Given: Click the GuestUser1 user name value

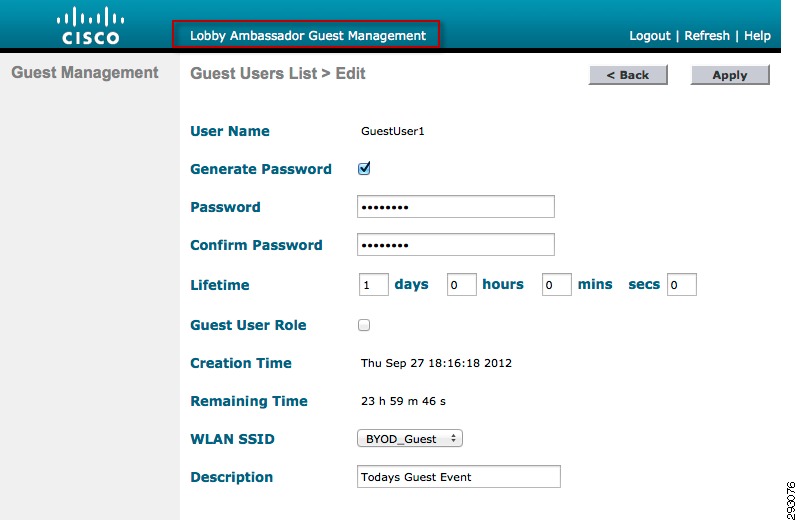Looking at the screenshot, I should point(392,131).
